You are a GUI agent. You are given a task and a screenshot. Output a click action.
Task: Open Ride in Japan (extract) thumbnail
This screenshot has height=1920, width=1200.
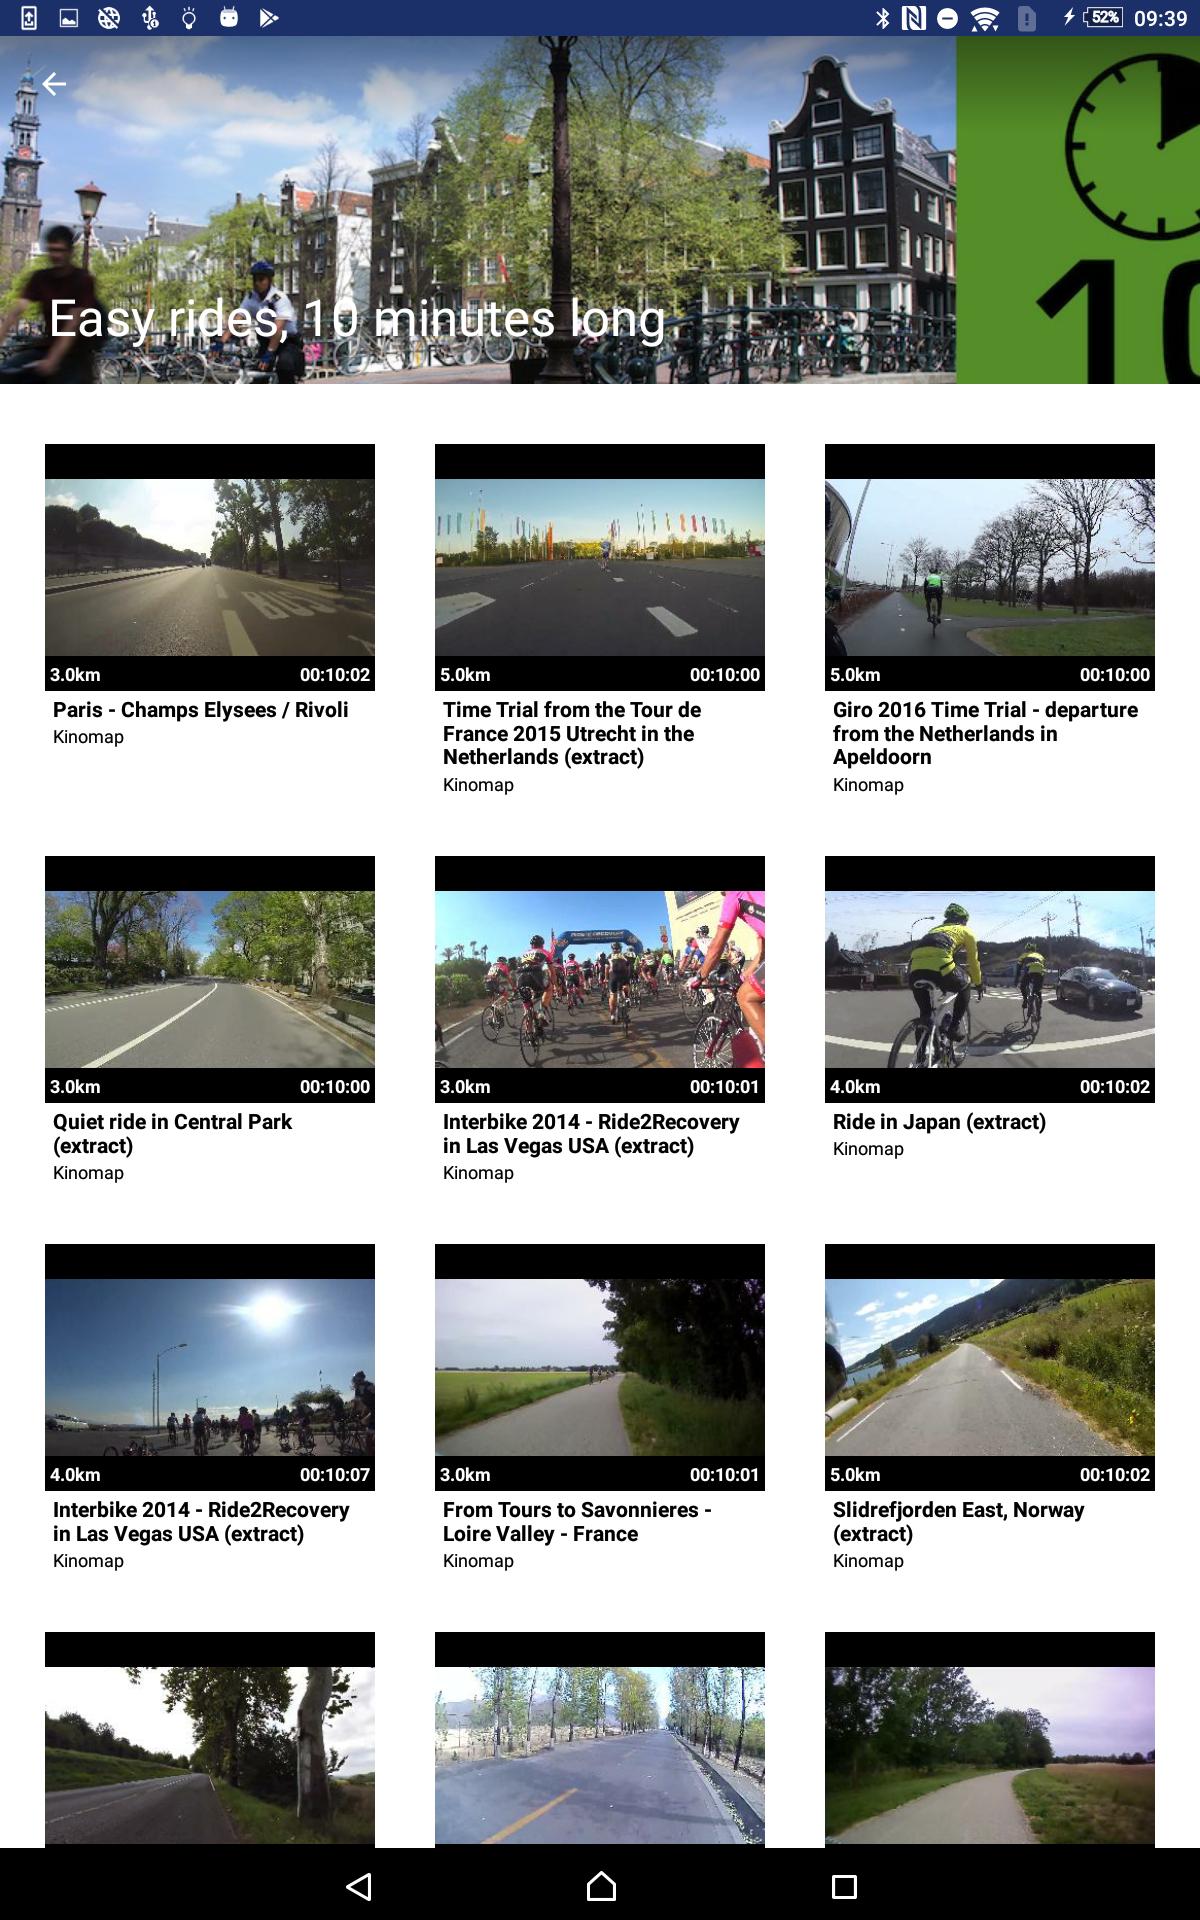coord(990,979)
